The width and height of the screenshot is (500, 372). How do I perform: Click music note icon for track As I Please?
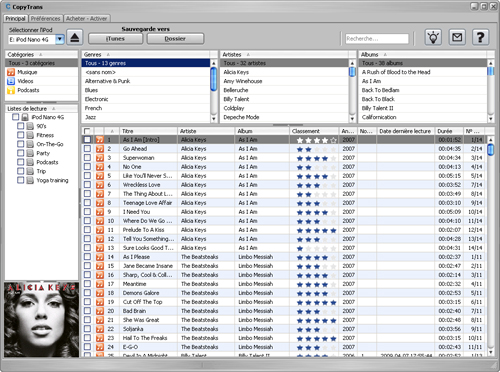(x=100, y=257)
